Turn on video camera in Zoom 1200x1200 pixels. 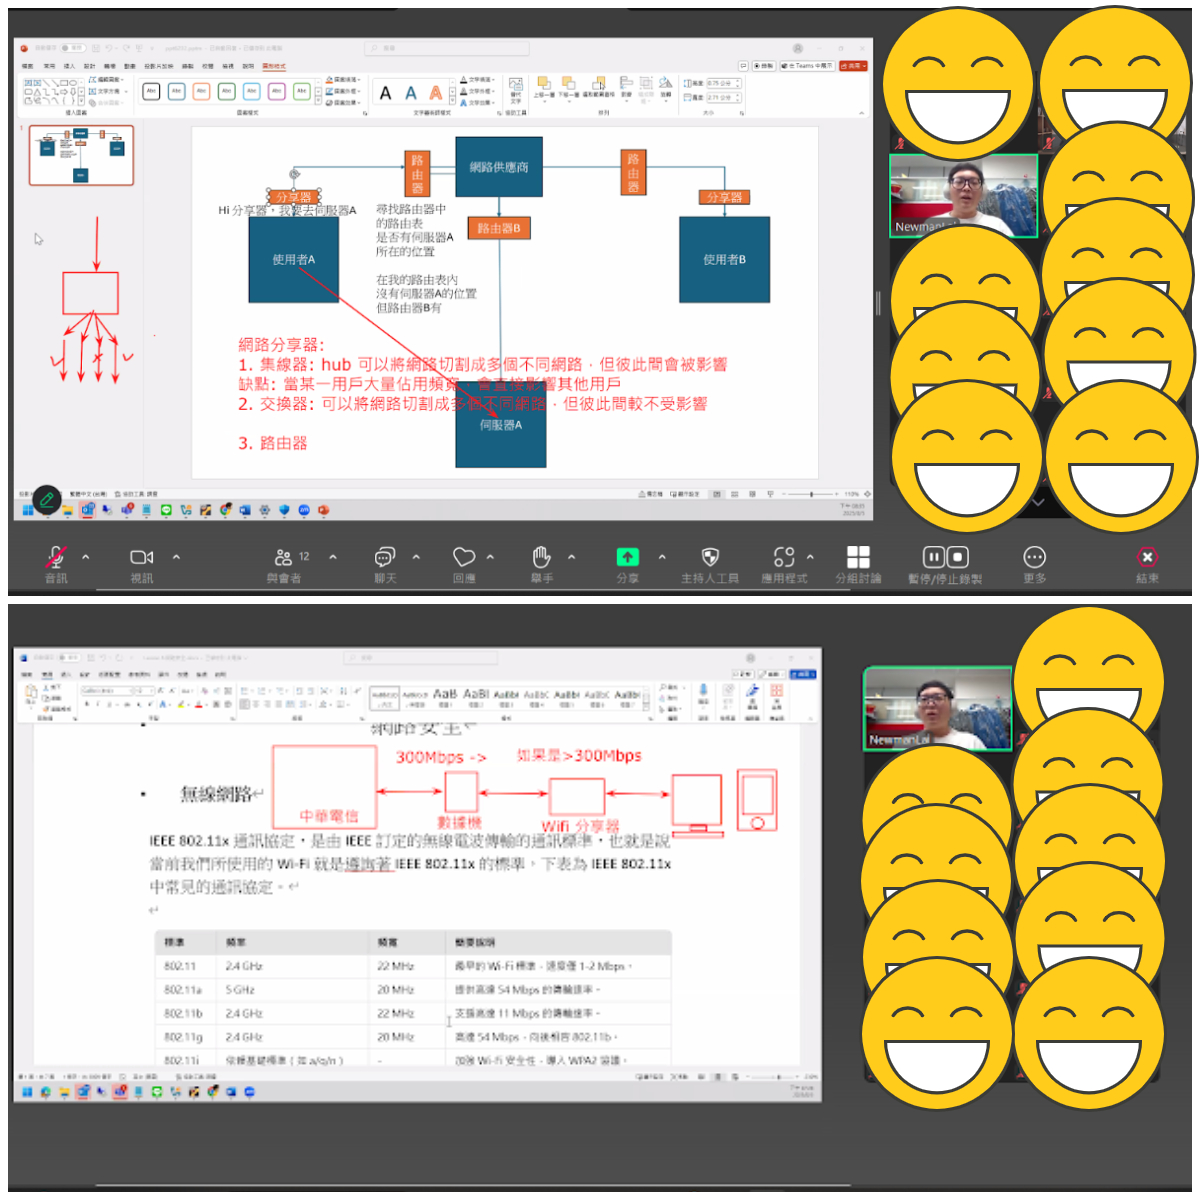142,558
